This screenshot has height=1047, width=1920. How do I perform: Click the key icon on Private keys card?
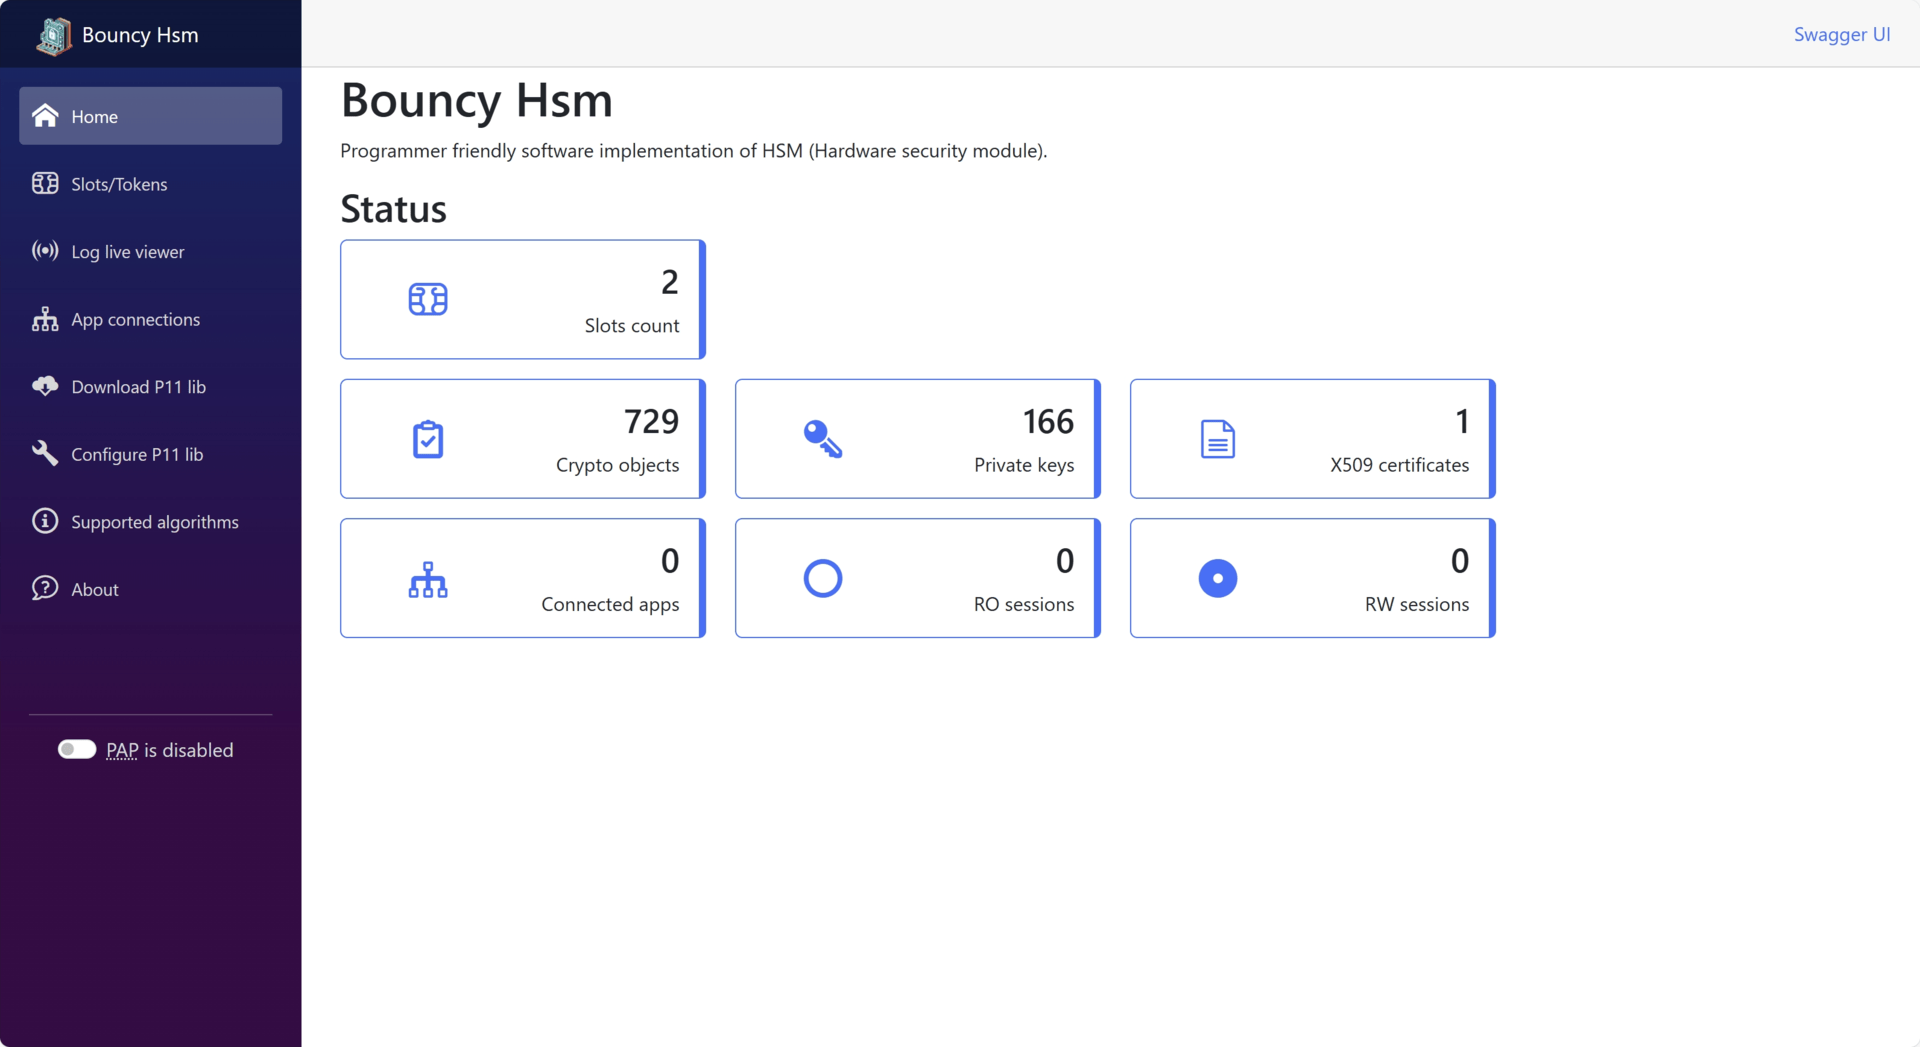click(x=822, y=438)
